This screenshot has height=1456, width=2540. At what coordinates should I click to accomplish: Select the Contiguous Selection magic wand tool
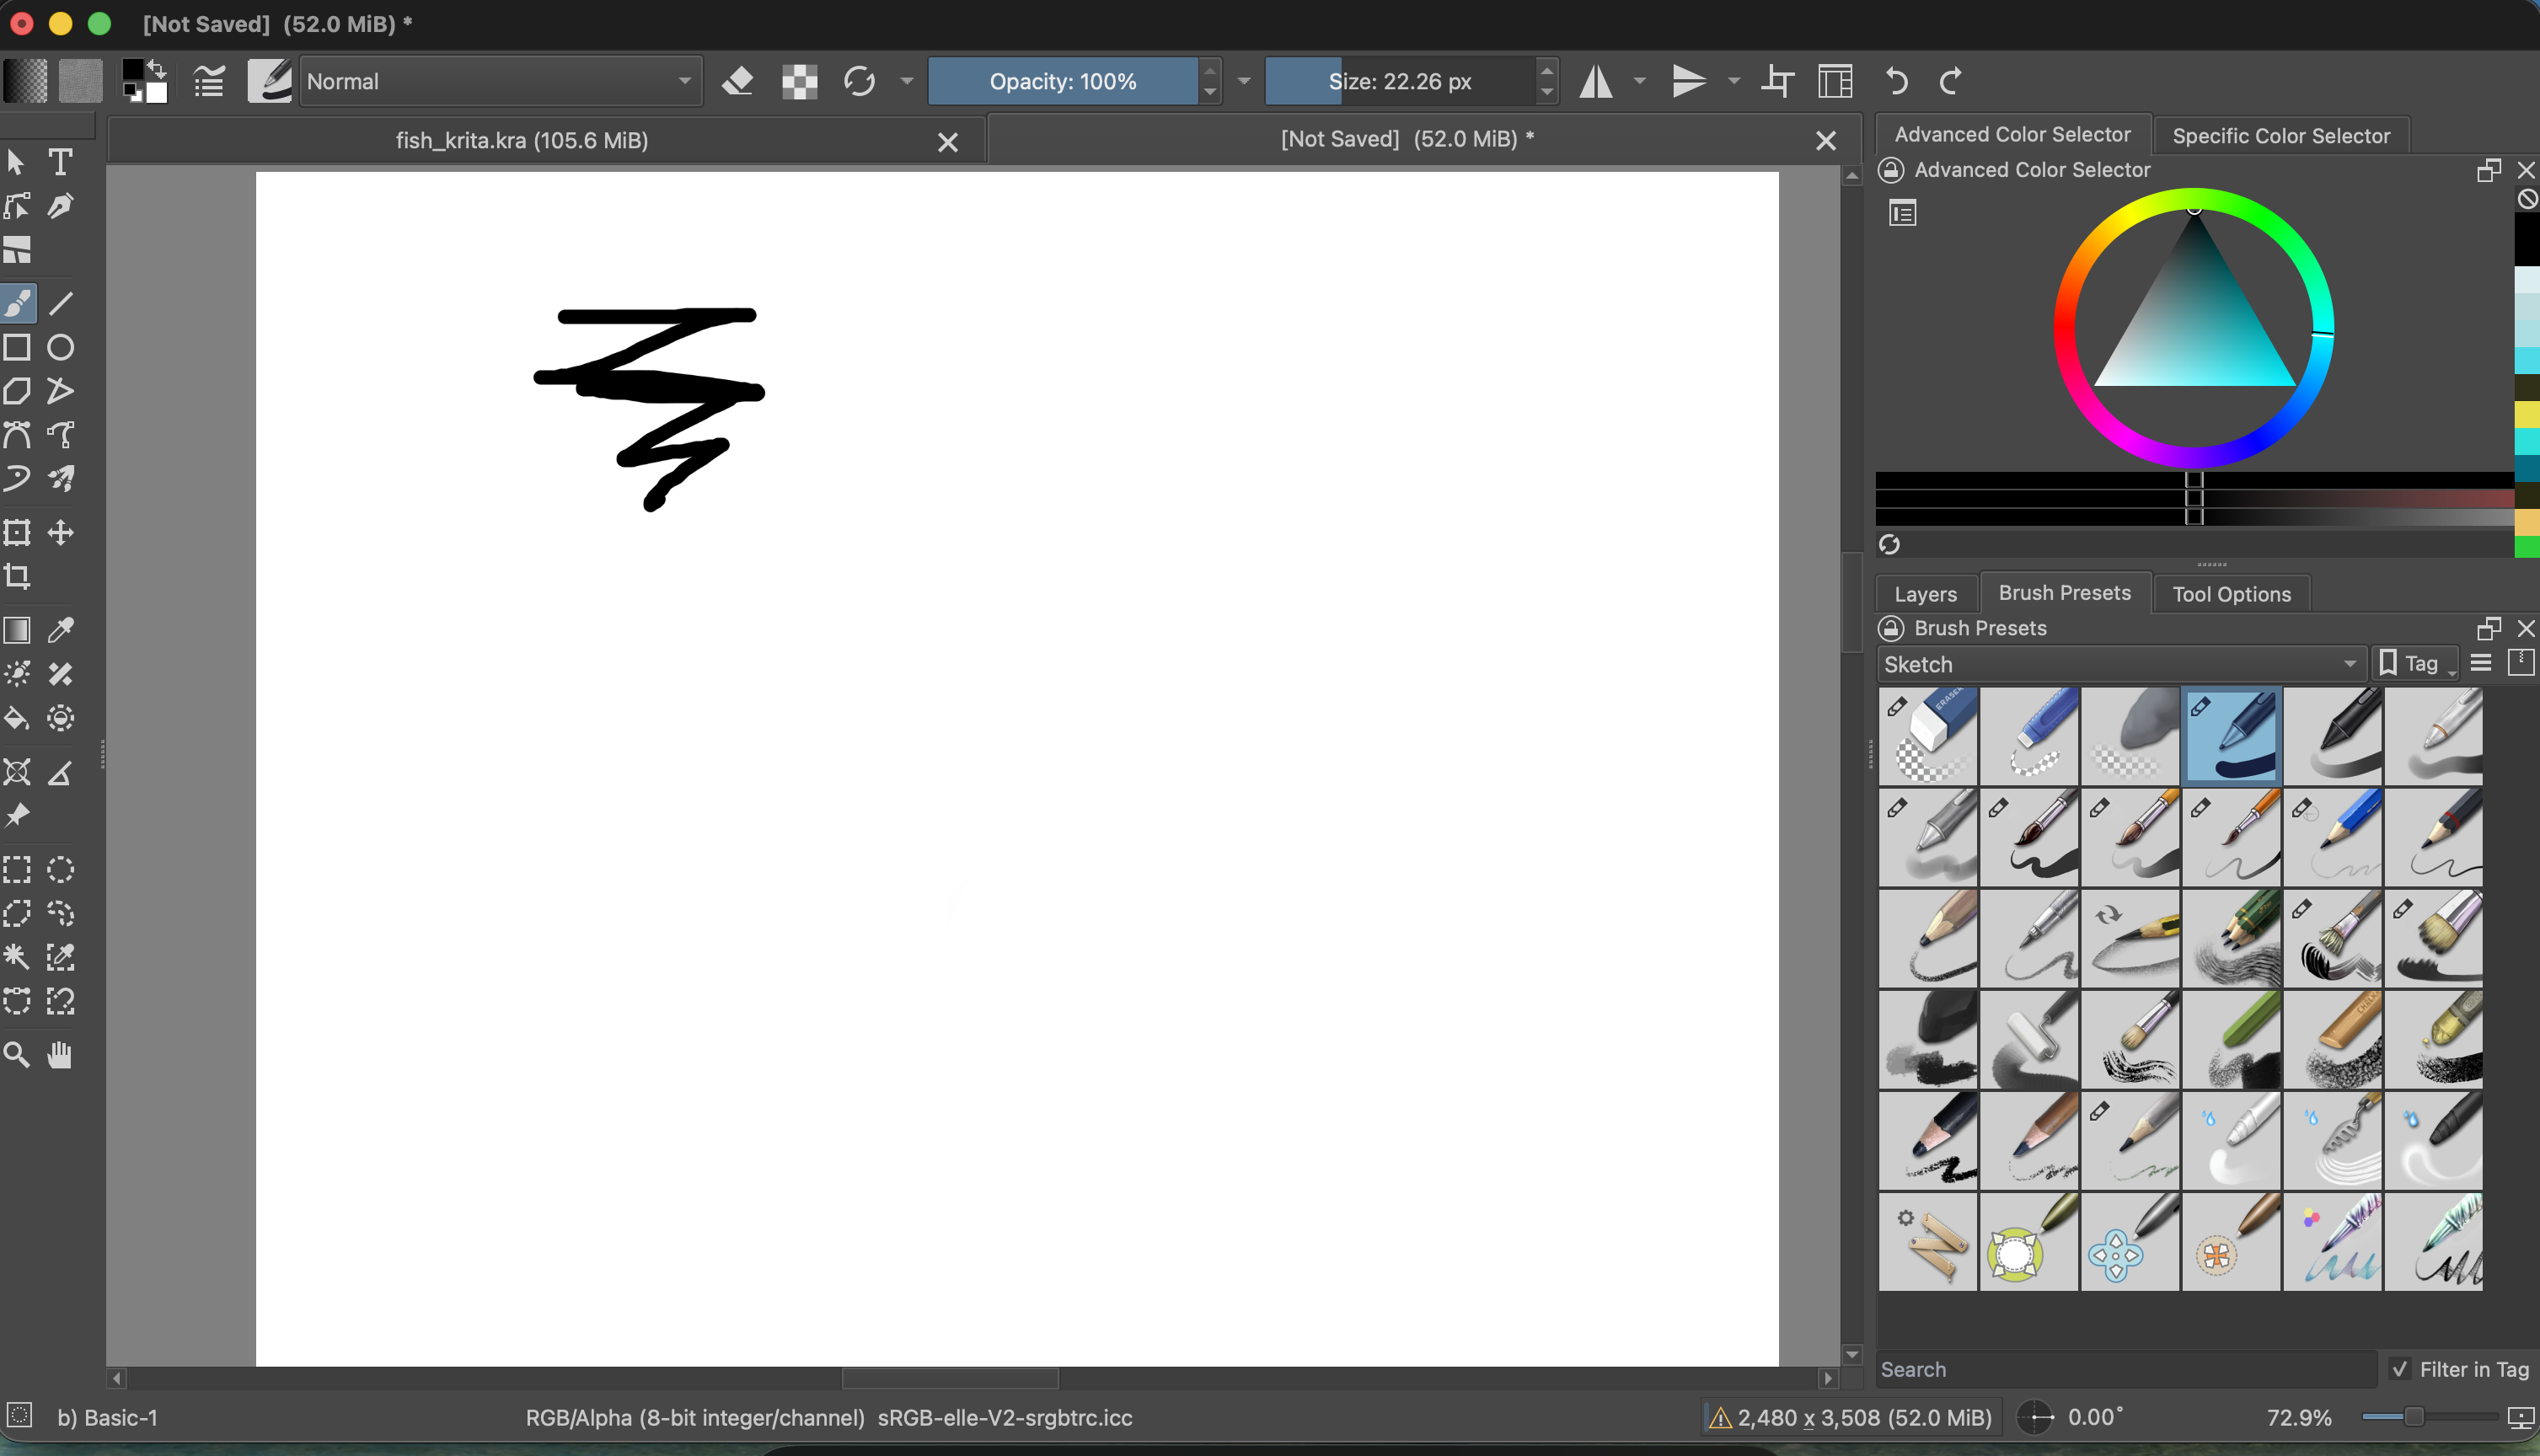pyautogui.click(x=18, y=957)
